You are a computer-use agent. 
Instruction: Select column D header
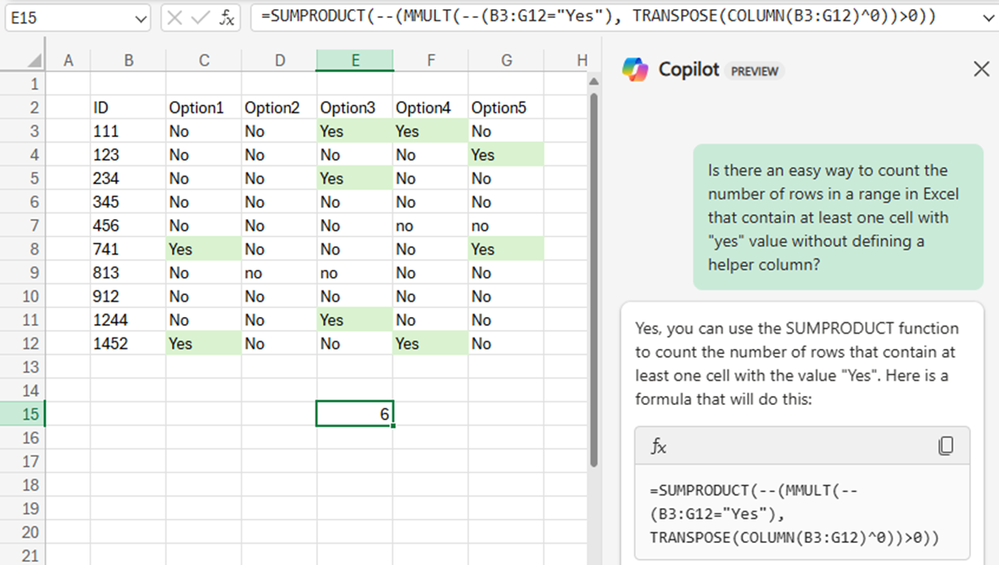(x=280, y=61)
